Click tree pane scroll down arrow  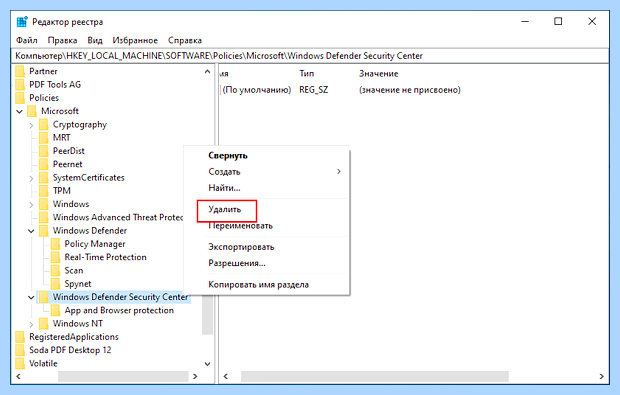pyautogui.click(x=207, y=364)
